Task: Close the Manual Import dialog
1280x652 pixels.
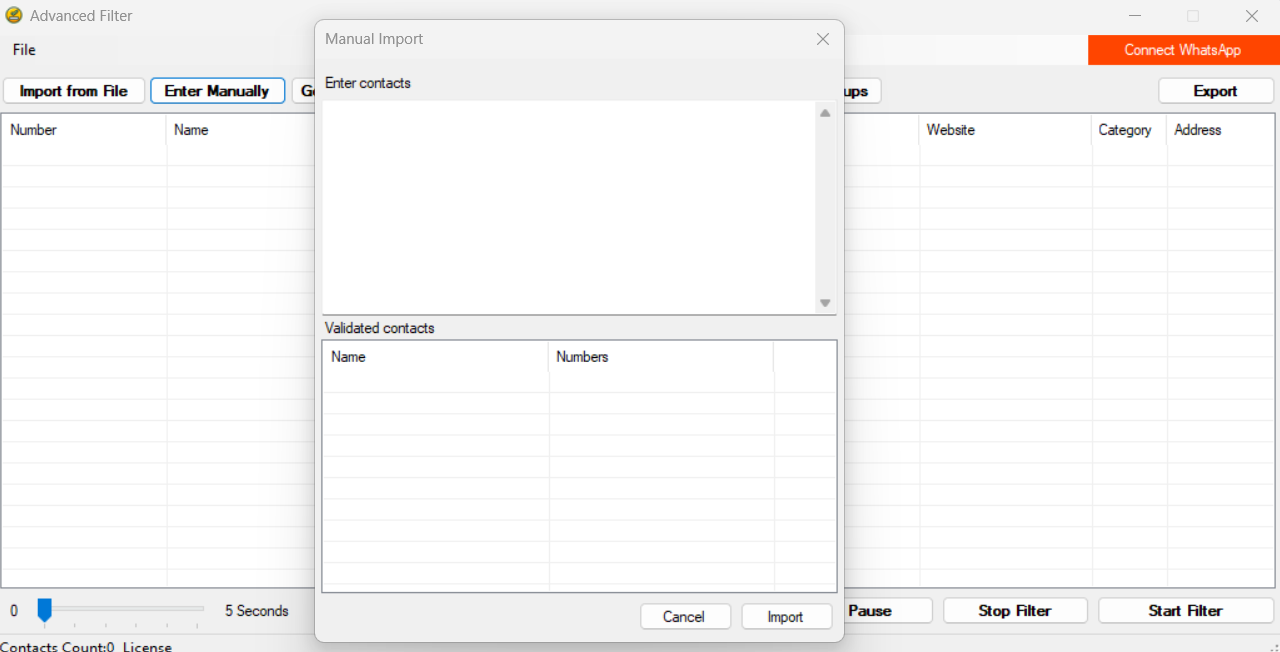Action: (822, 39)
